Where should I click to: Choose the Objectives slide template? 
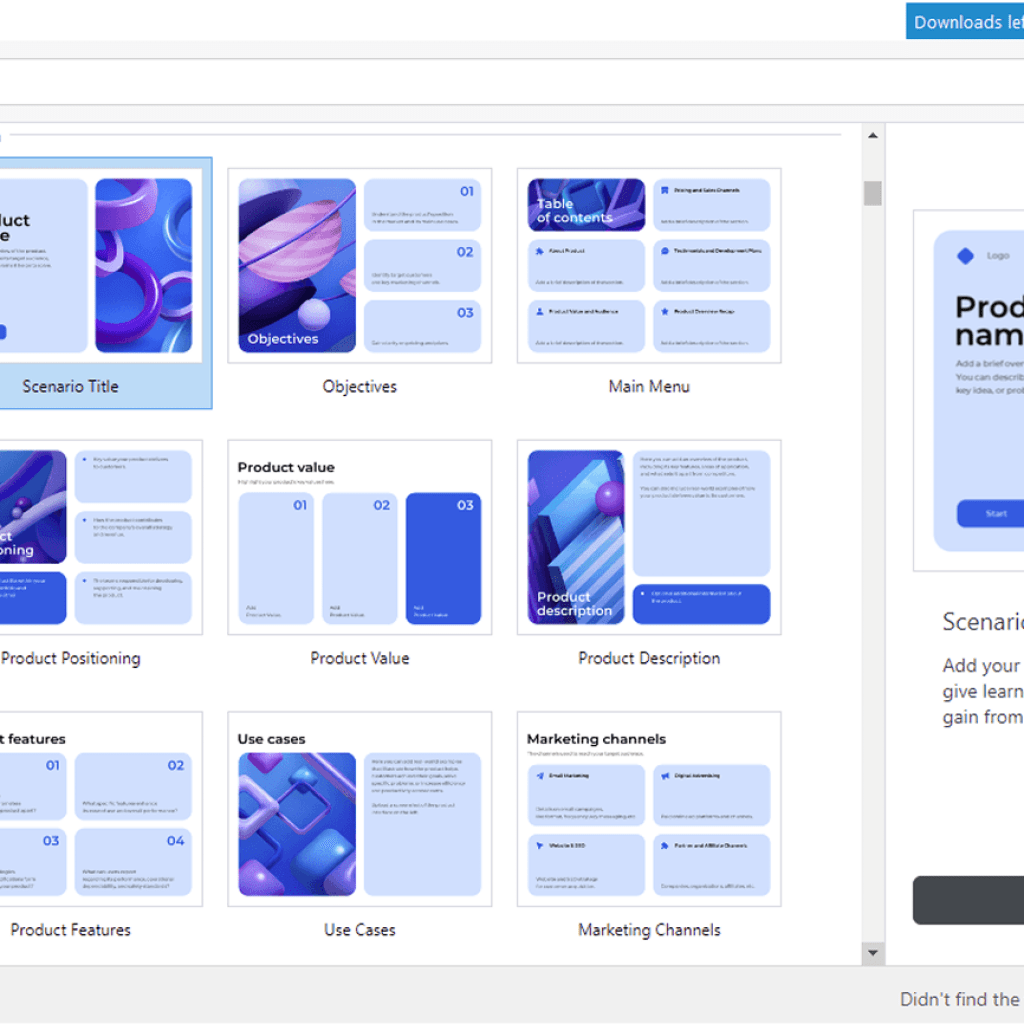click(x=359, y=266)
